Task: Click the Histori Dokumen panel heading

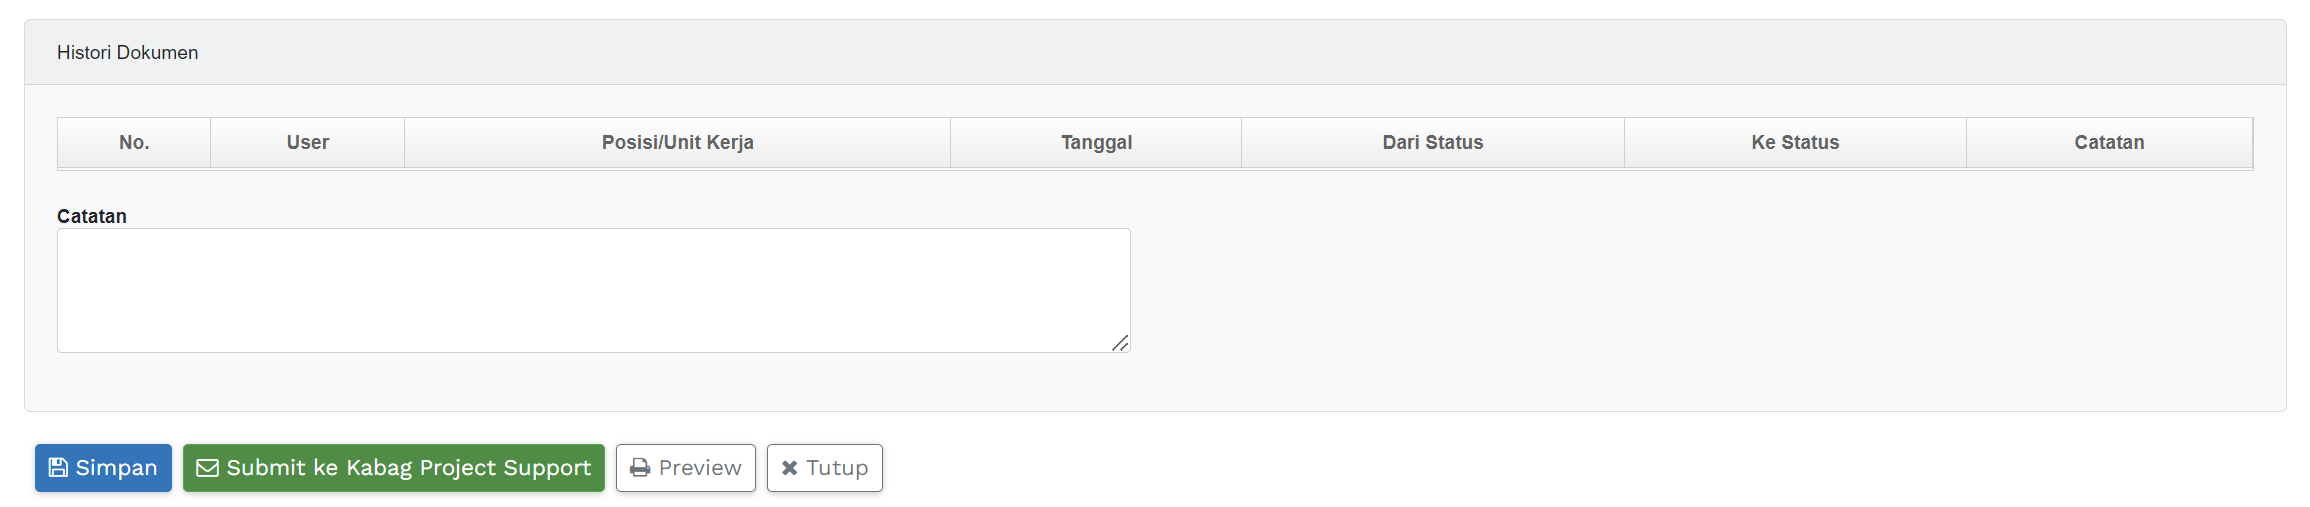Action: (128, 53)
